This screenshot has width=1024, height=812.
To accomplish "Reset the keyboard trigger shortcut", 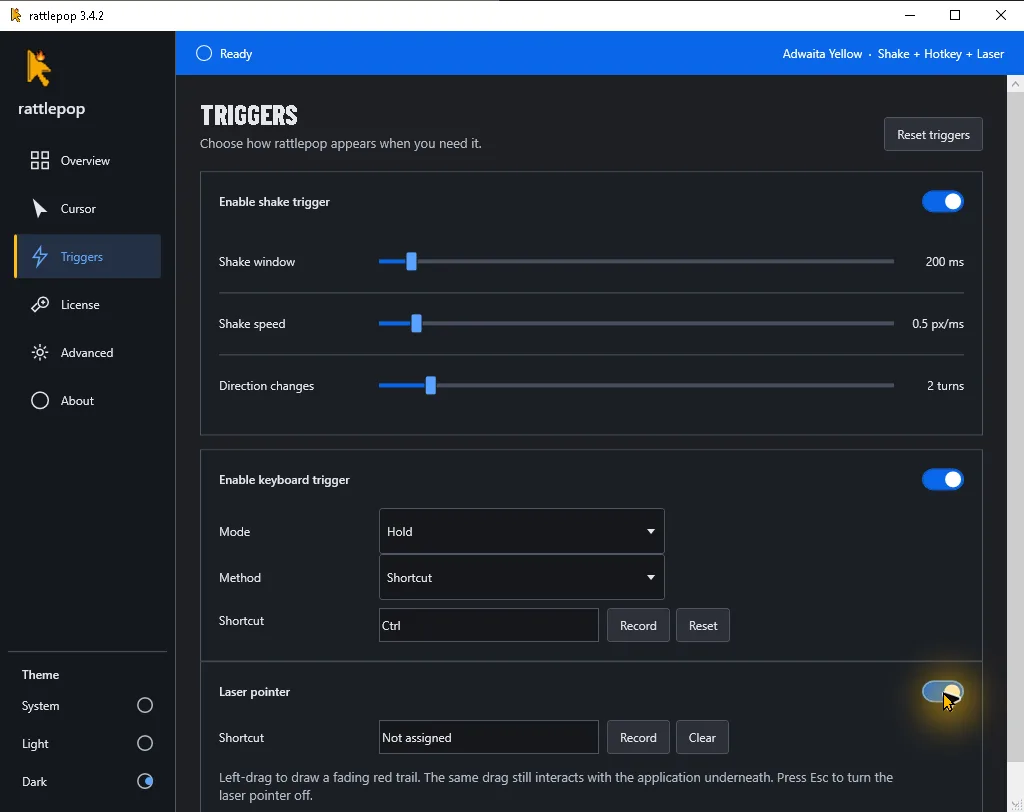I will 703,625.
